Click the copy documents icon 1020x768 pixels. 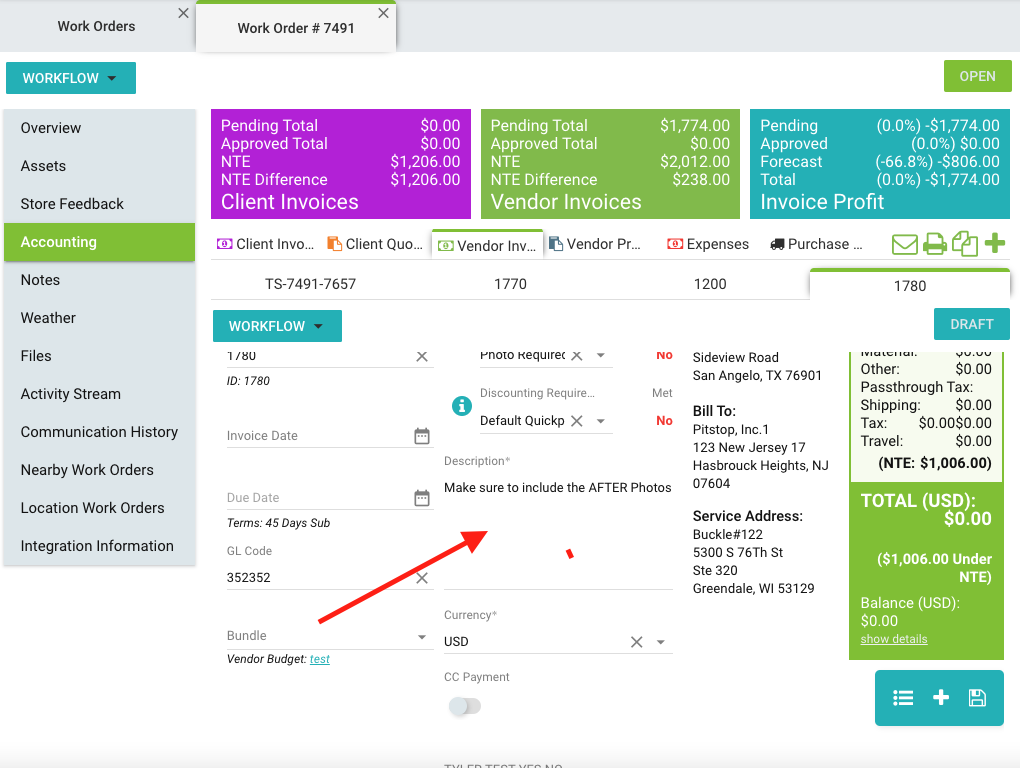click(965, 244)
